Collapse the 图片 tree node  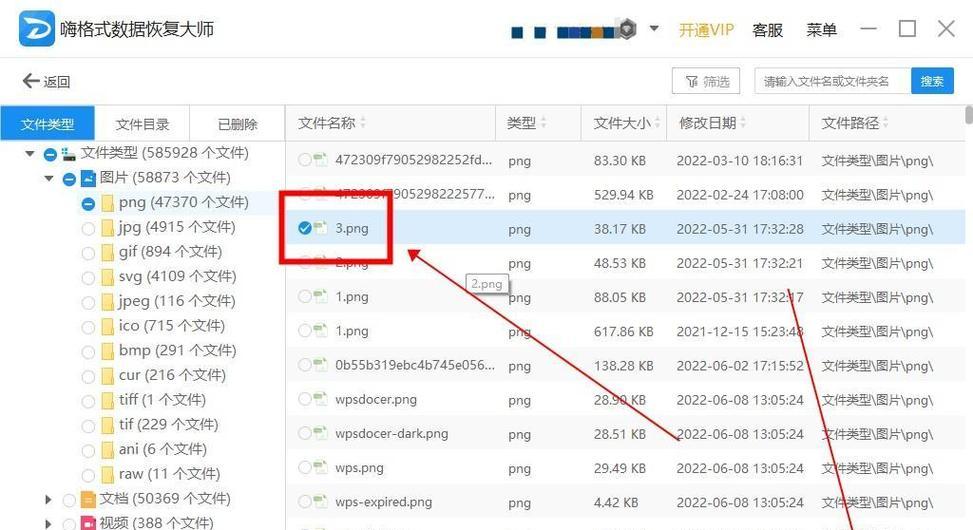point(48,179)
